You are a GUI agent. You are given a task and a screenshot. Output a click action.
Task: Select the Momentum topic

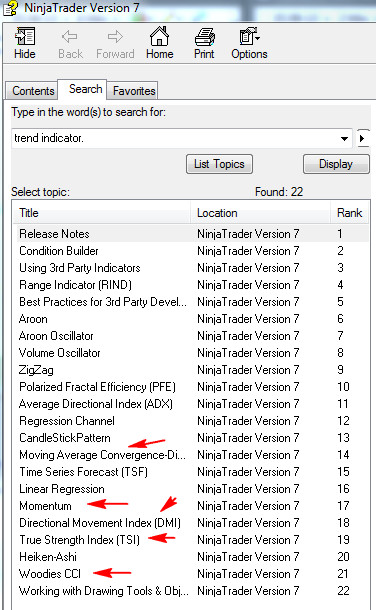(x=45, y=506)
